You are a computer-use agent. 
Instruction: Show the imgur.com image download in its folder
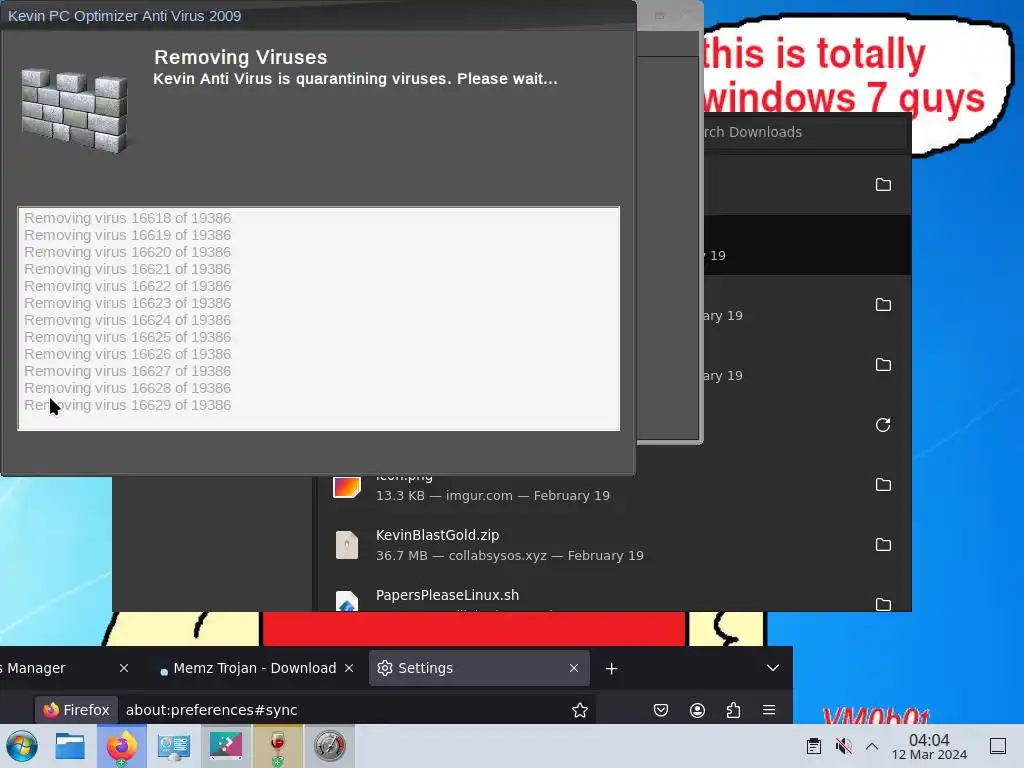(883, 485)
